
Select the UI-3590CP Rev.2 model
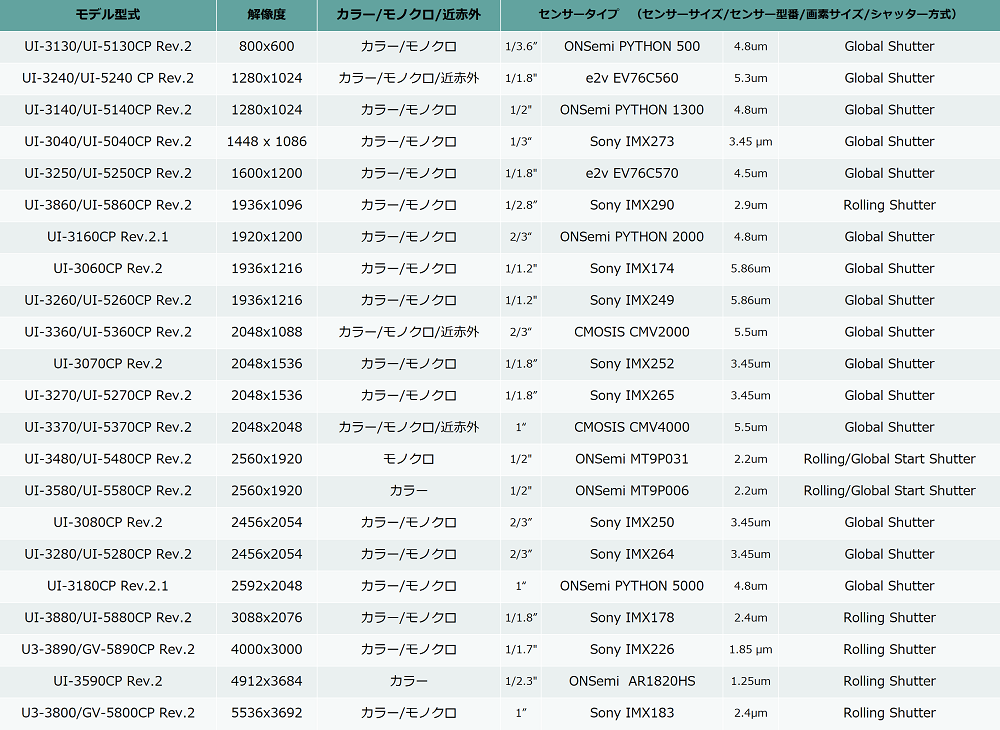[108, 681]
